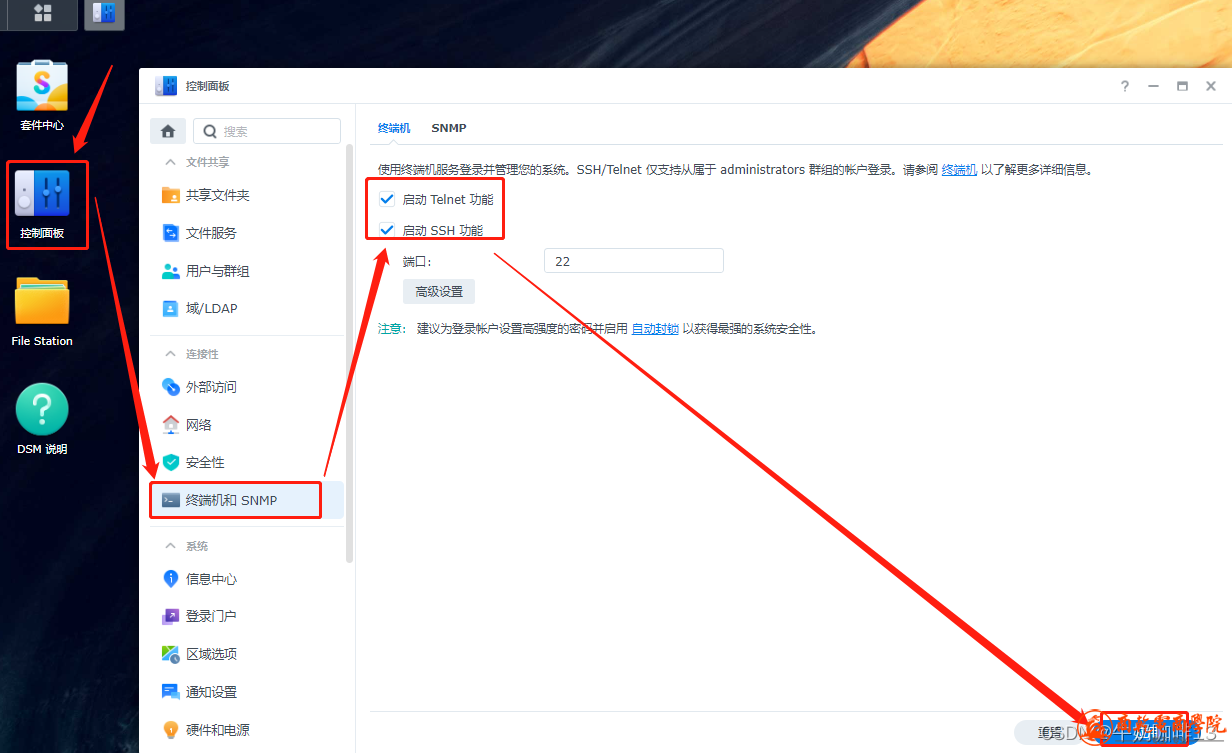Toggle 启动 SSH 功能 checkbox
Screen dimensions: 1232x753
click(x=387, y=231)
